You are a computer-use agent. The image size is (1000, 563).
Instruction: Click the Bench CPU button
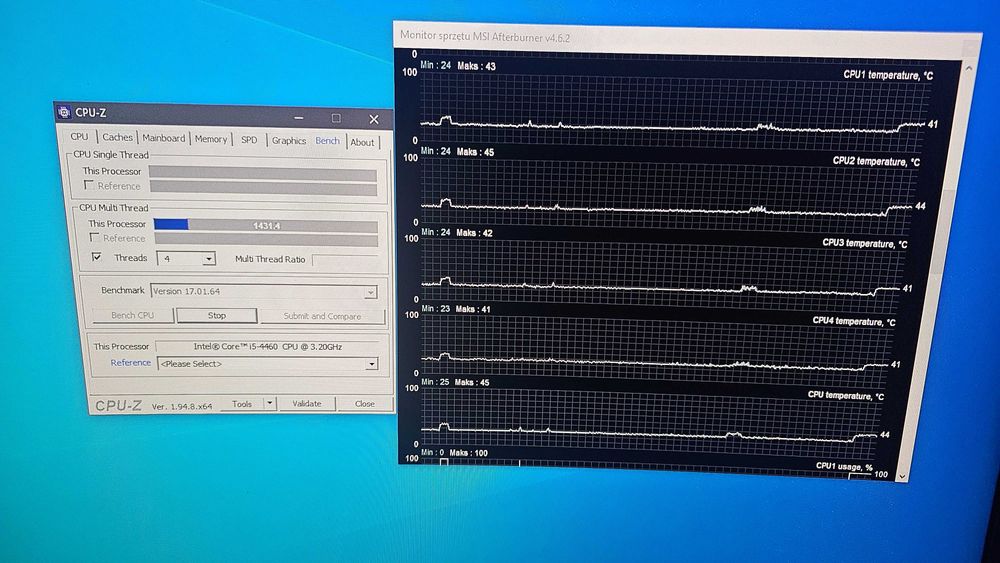click(x=133, y=315)
